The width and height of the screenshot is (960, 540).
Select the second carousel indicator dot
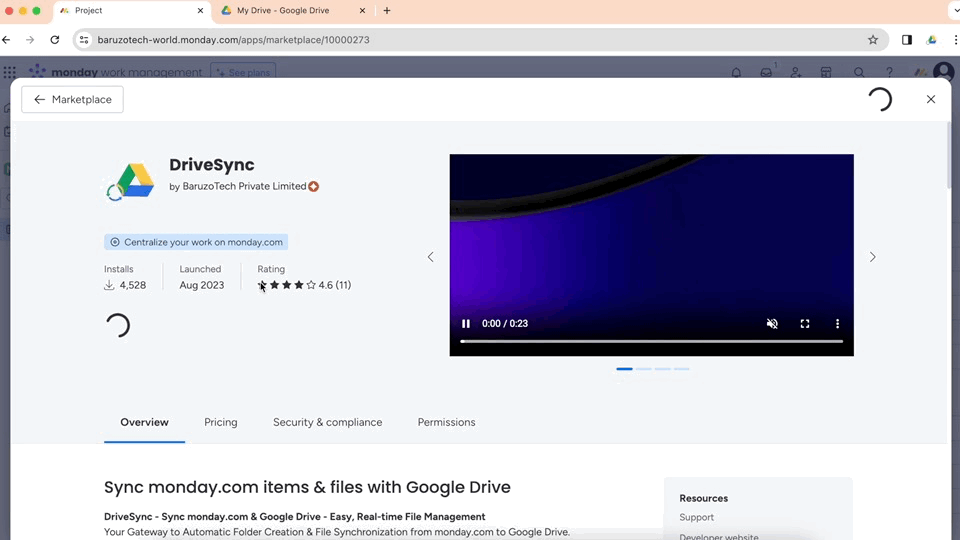coord(643,369)
